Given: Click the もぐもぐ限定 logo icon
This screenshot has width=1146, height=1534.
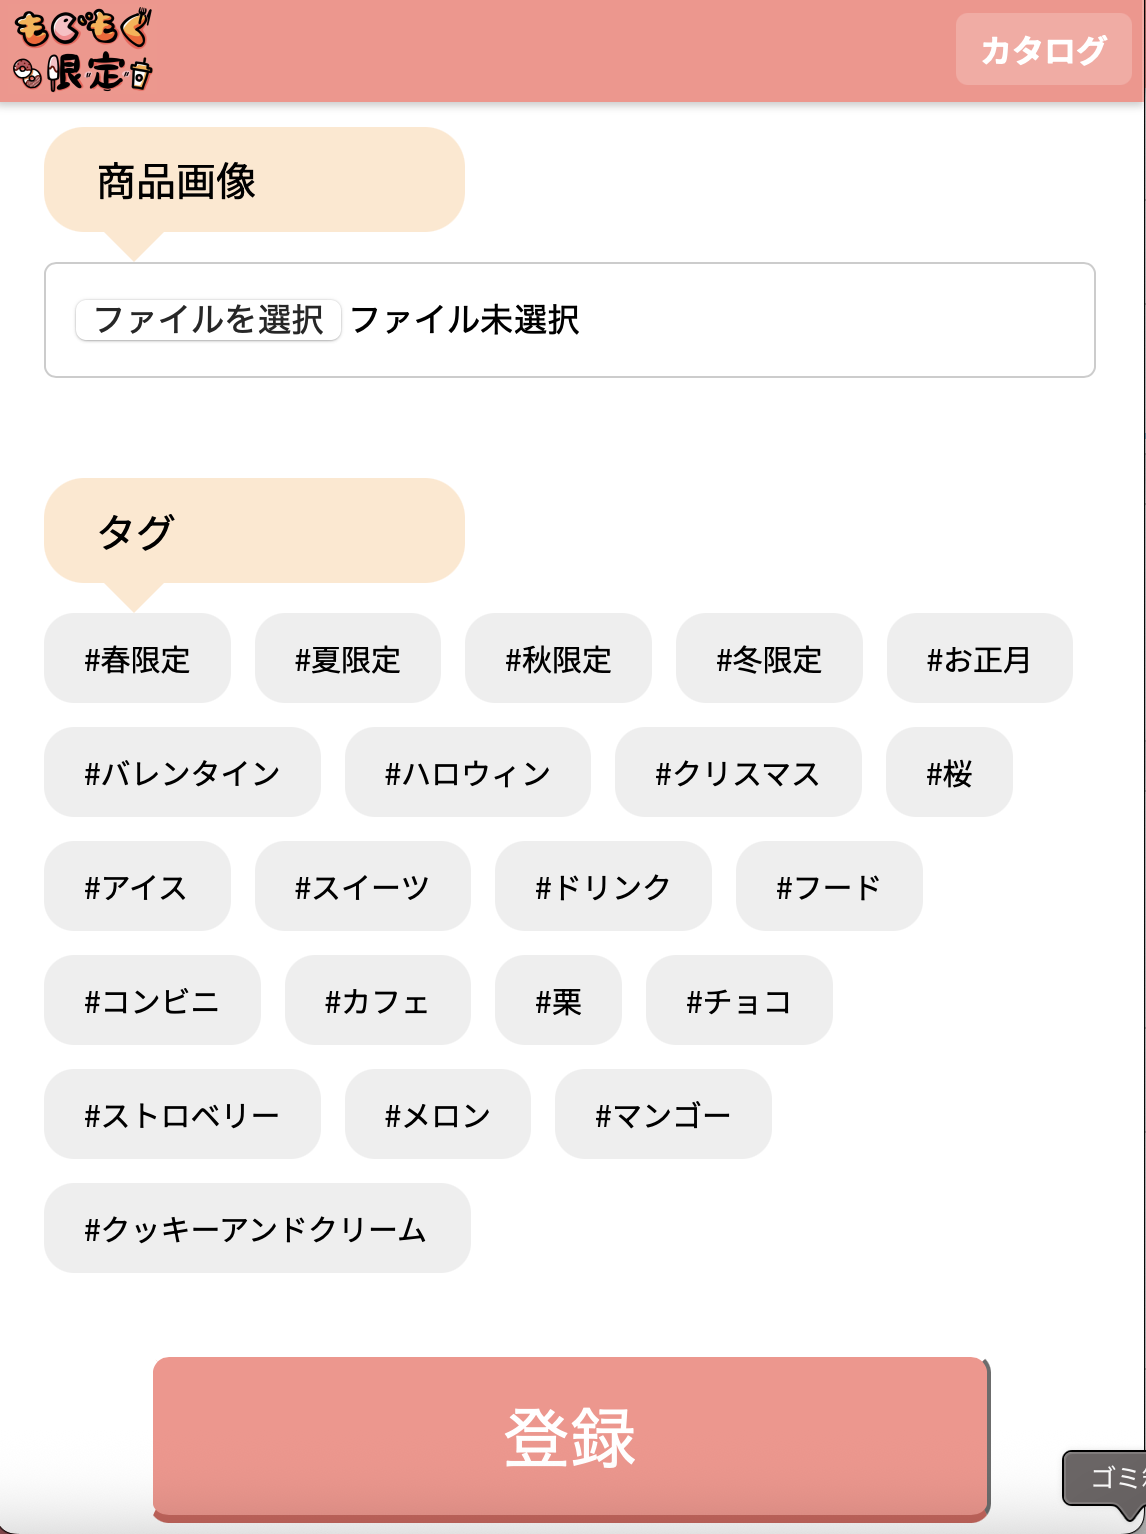Looking at the screenshot, I should tap(84, 50).
